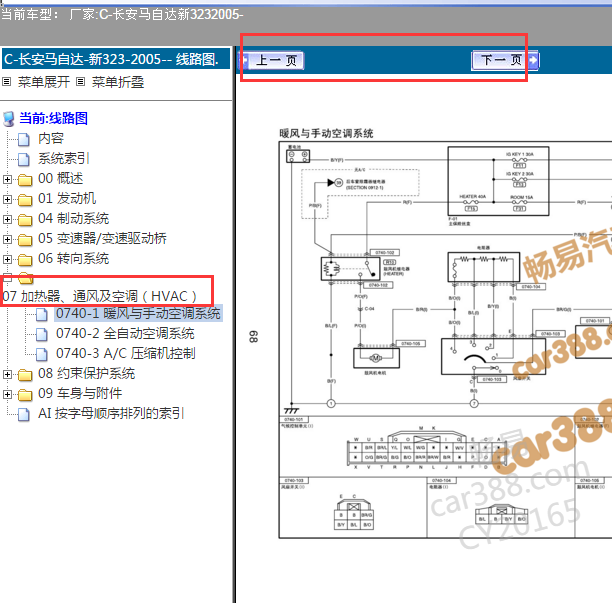Click the wiring diagram image
Screen dimensions: 612x603
[x=445, y=340]
